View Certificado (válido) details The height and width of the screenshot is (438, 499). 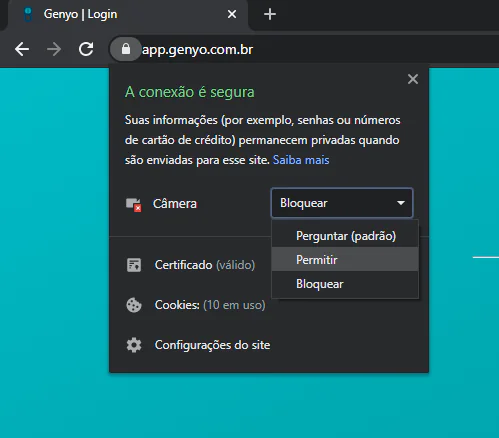tap(205, 265)
